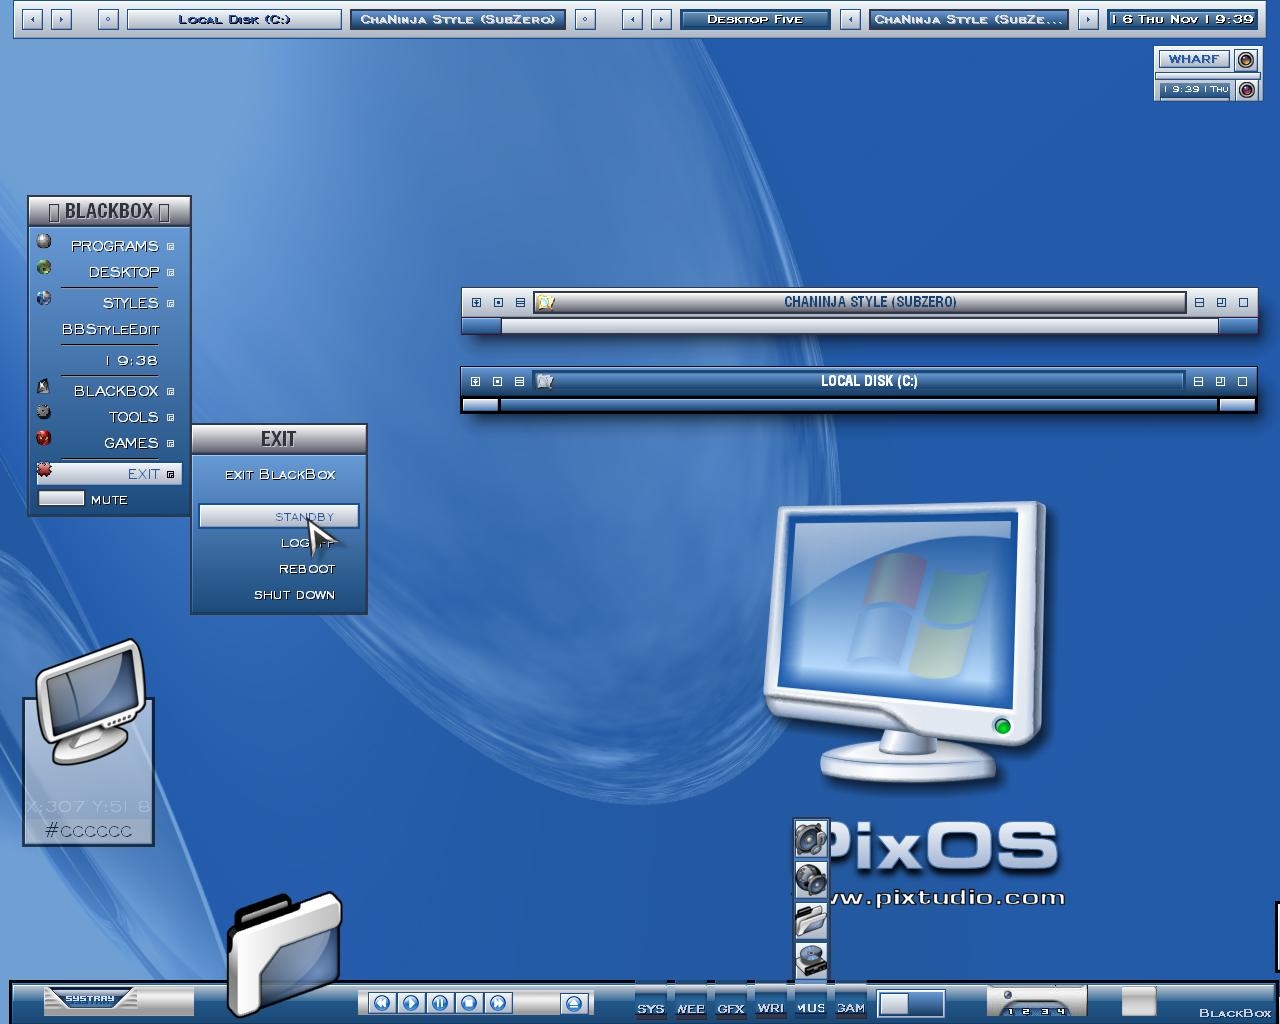This screenshot has height=1024, width=1280.
Task: Expand the PROGRAMS submenu arrow
Action: (x=170, y=246)
